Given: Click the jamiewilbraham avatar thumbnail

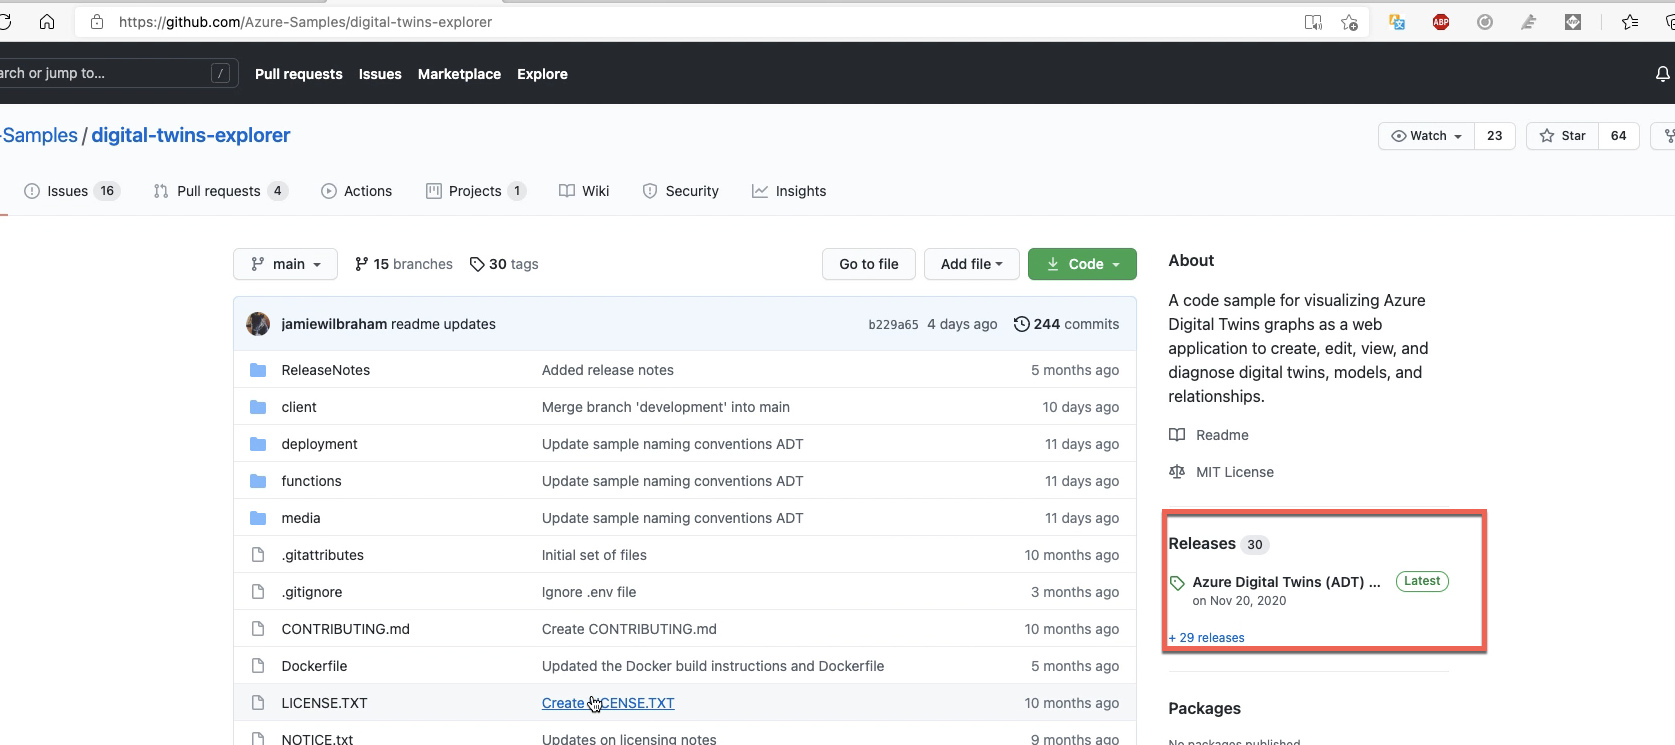Looking at the screenshot, I should tap(258, 324).
